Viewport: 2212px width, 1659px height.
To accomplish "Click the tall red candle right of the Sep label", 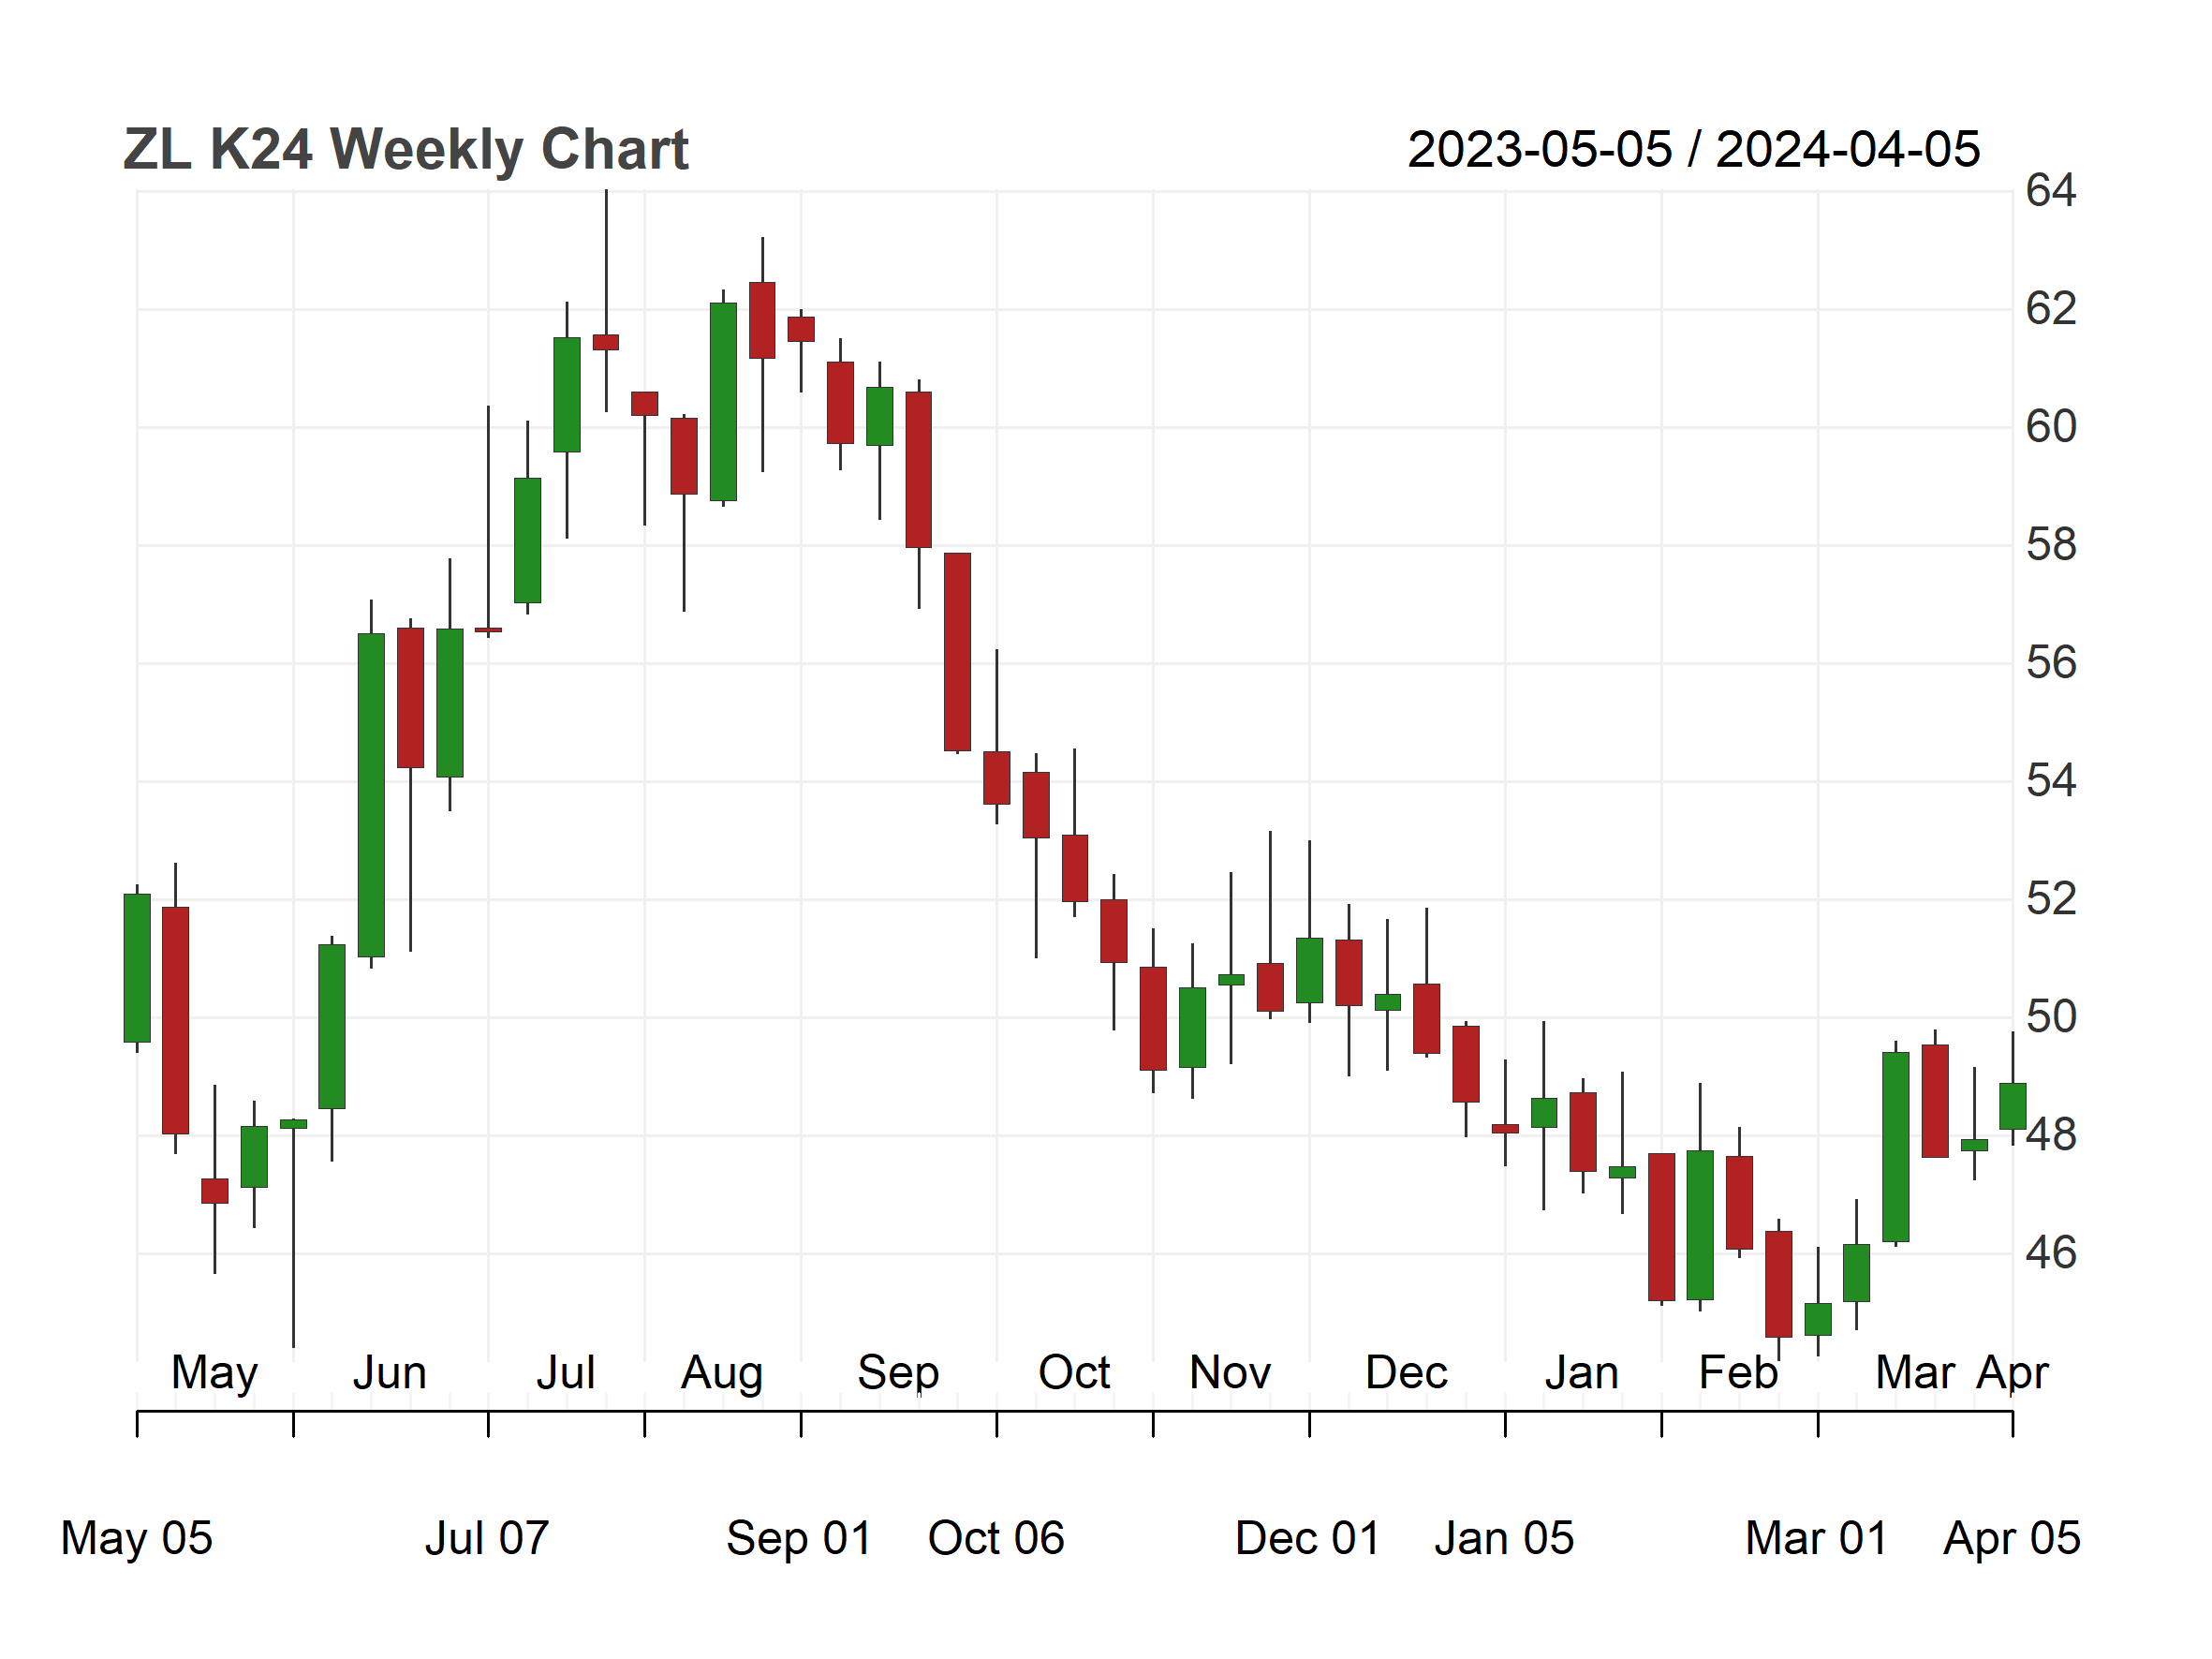I will tap(957, 652).
